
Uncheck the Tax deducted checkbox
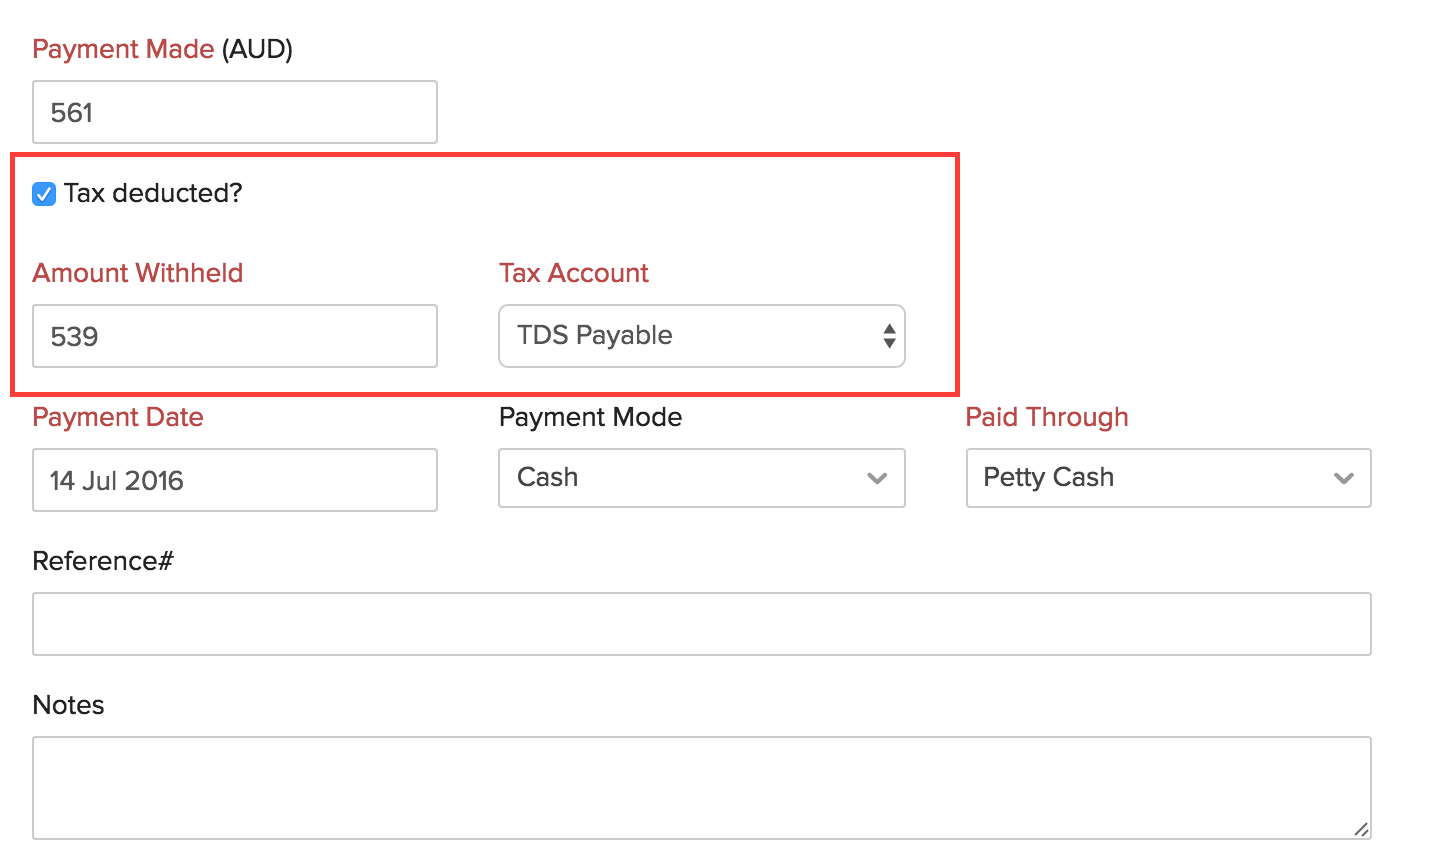coord(44,194)
